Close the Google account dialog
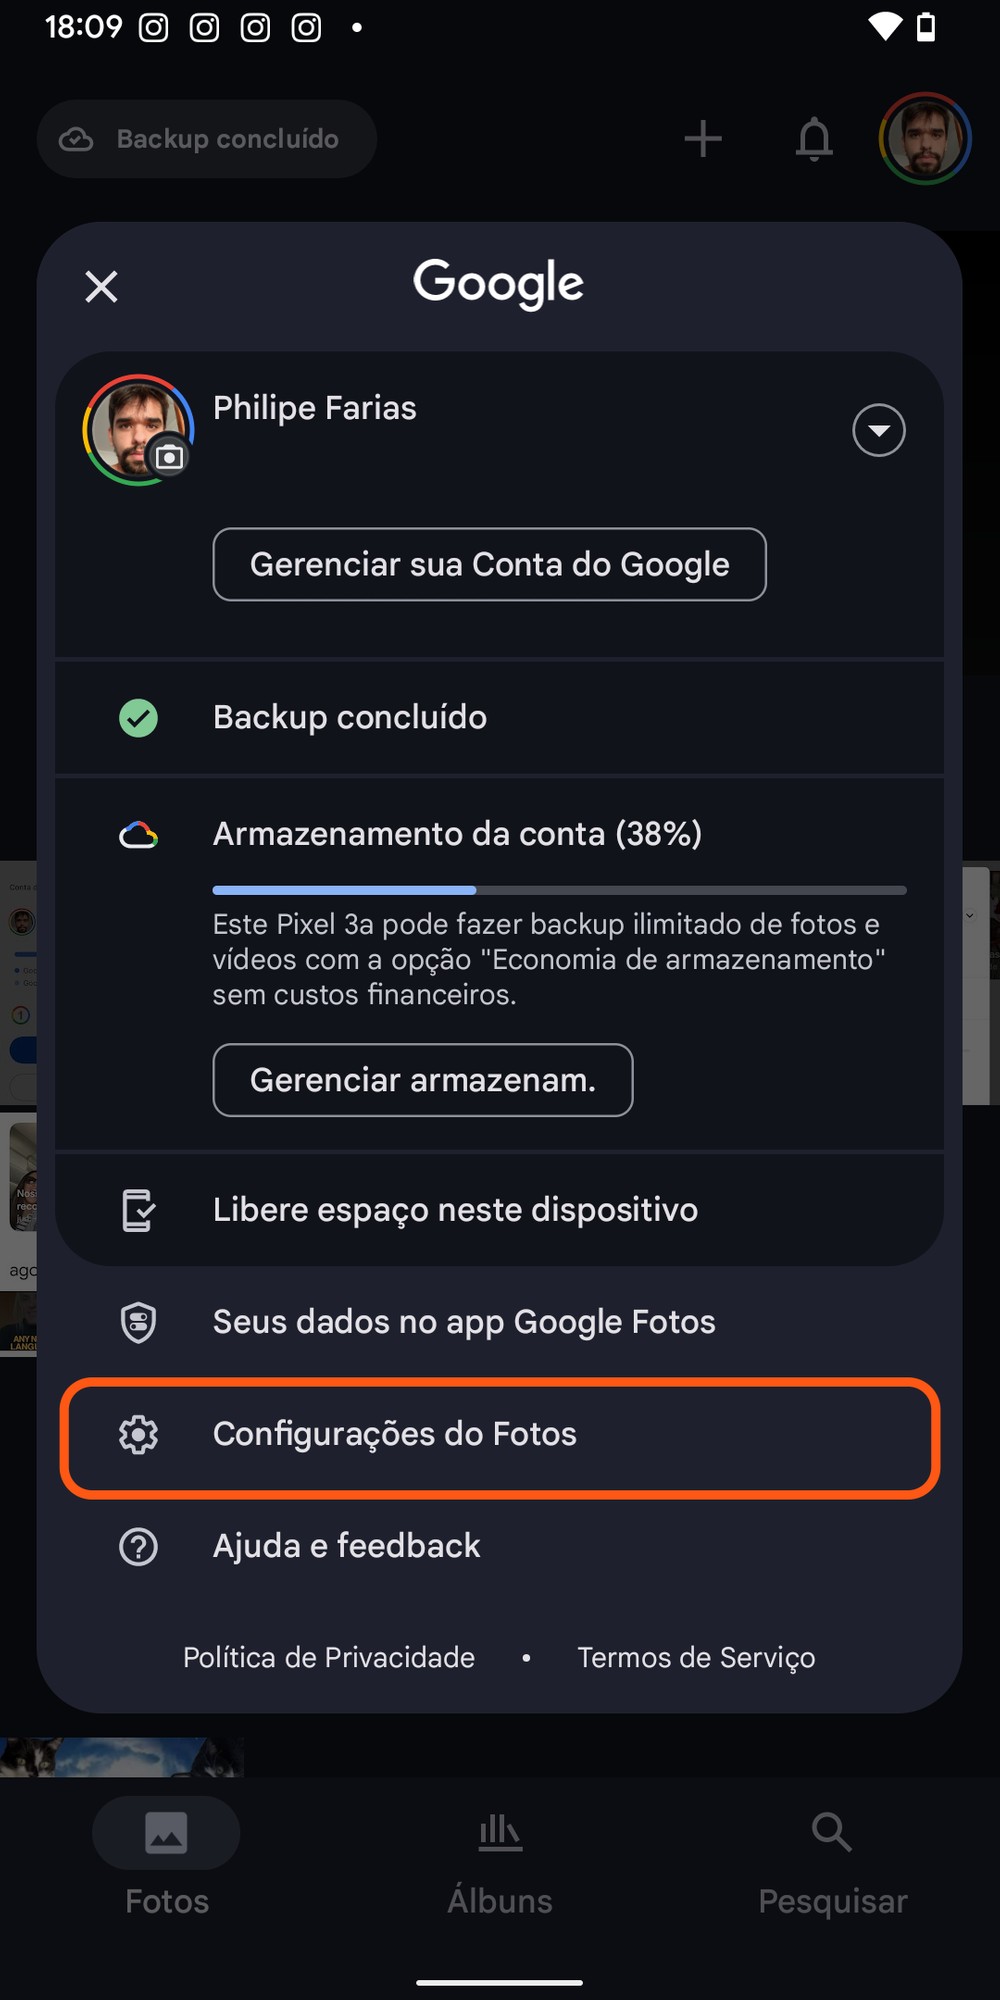The width and height of the screenshot is (1000, 2000). tap(101, 287)
